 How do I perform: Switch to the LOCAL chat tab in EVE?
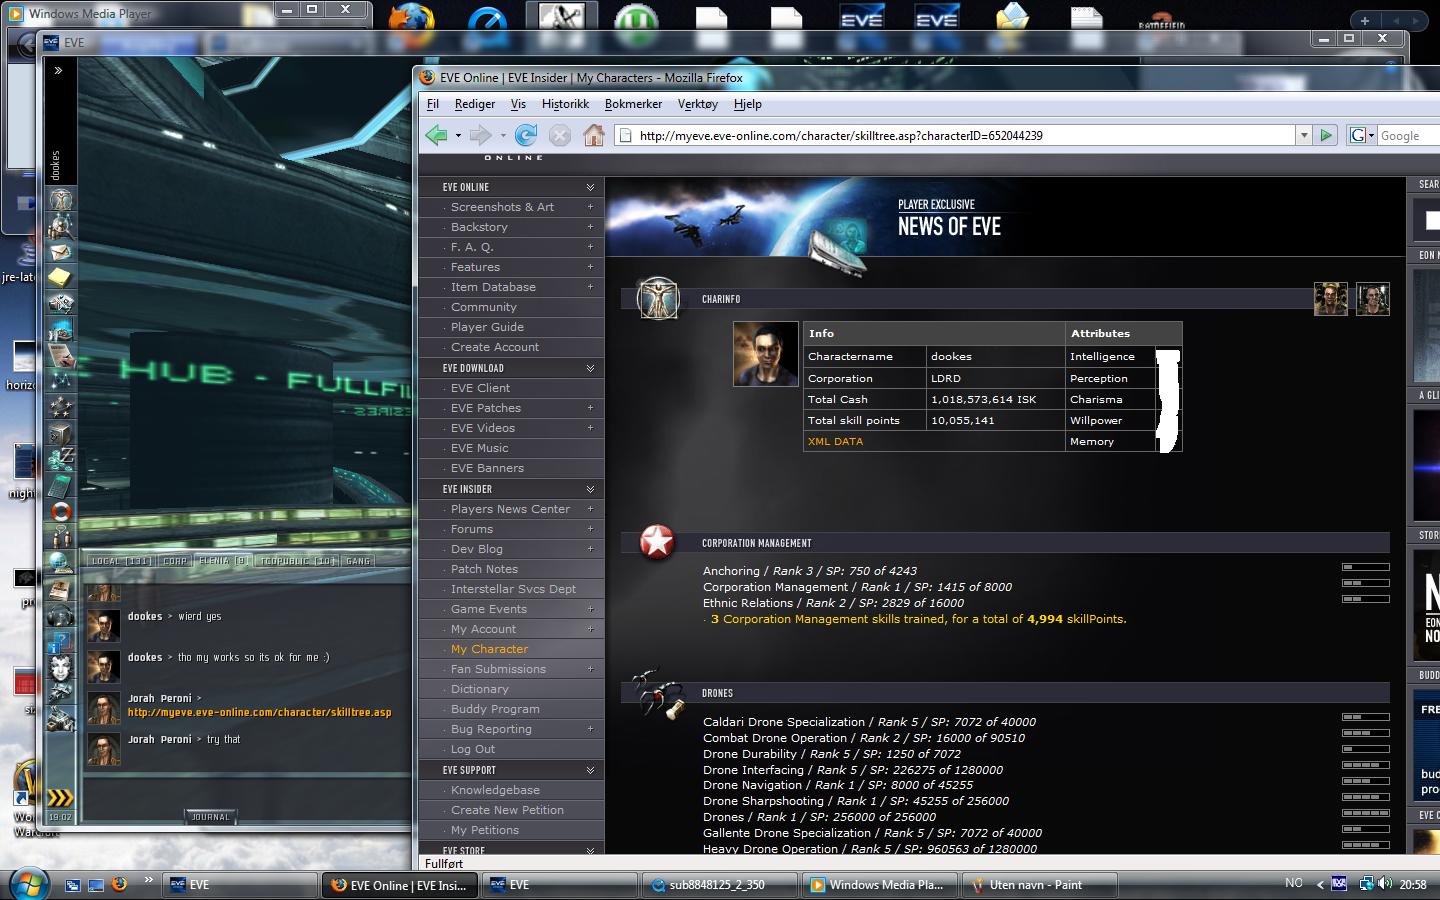coord(121,561)
